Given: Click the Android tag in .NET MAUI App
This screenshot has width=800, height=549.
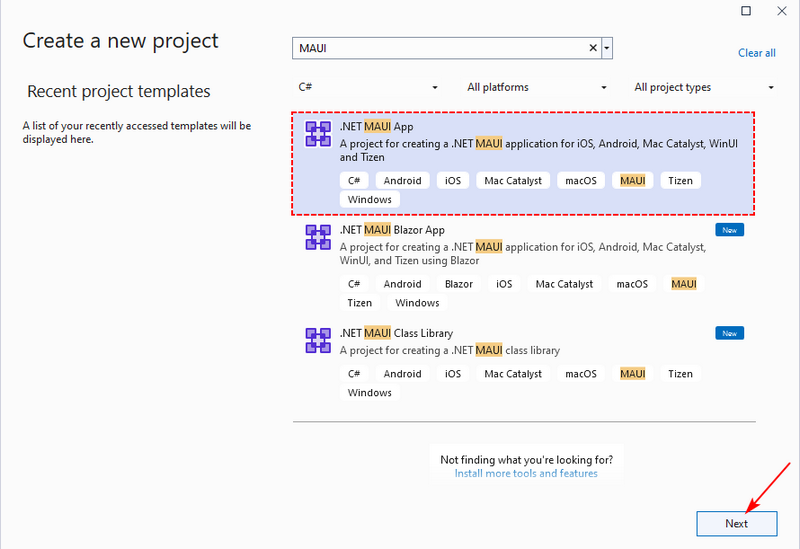Looking at the screenshot, I should tap(403, 181).
